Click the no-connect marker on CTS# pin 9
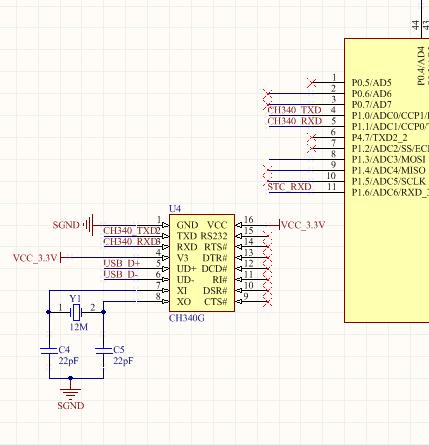 [268, 302]
